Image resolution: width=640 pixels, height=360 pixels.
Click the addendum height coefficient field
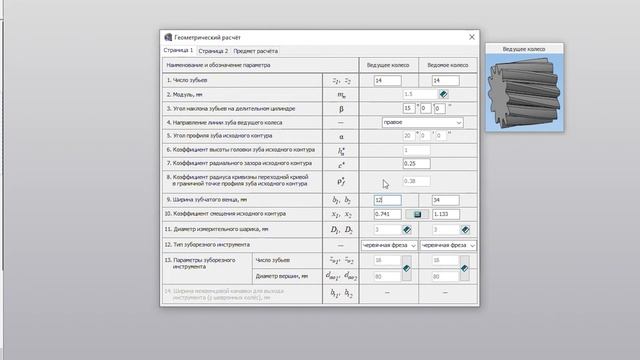tap(416, 150)
